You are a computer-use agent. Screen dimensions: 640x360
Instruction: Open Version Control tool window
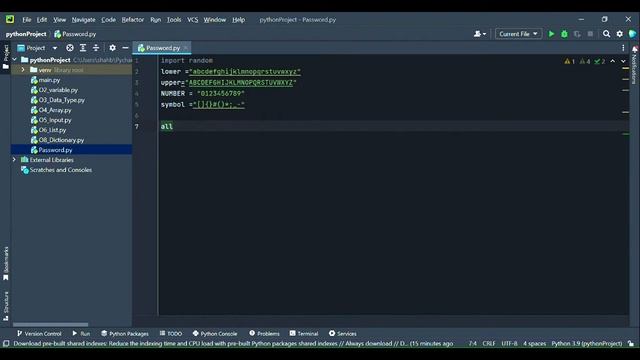point(39,333)
